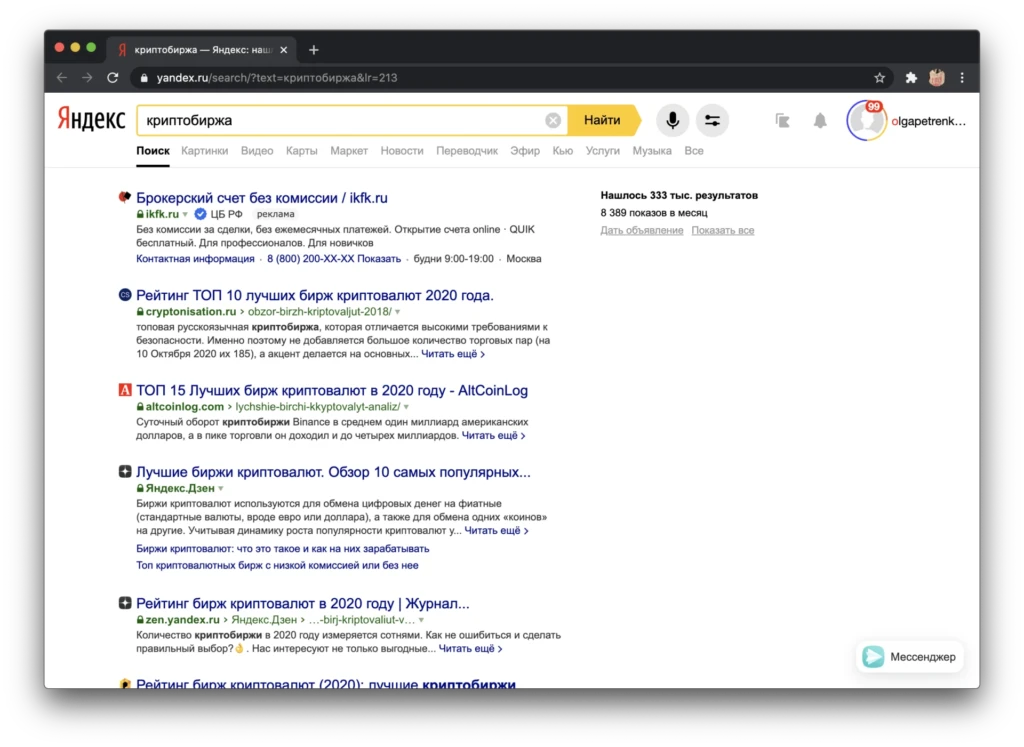Image resolution: width=1024 pixels, height=747 pixels.
Task: Open Chrome three-dot menu
Action: click(x=962, y=78)
